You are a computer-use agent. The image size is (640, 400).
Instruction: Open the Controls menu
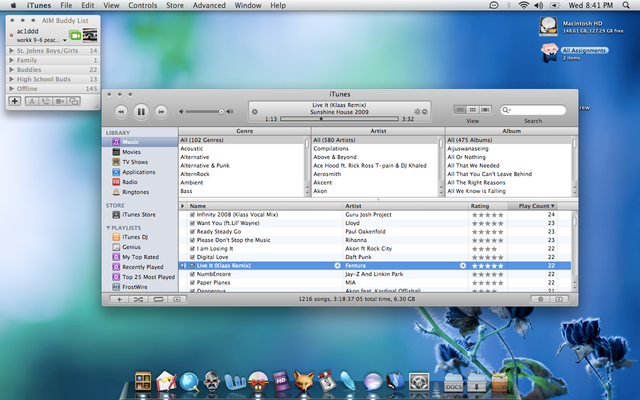pyautogui.click(x=143, y=6)
